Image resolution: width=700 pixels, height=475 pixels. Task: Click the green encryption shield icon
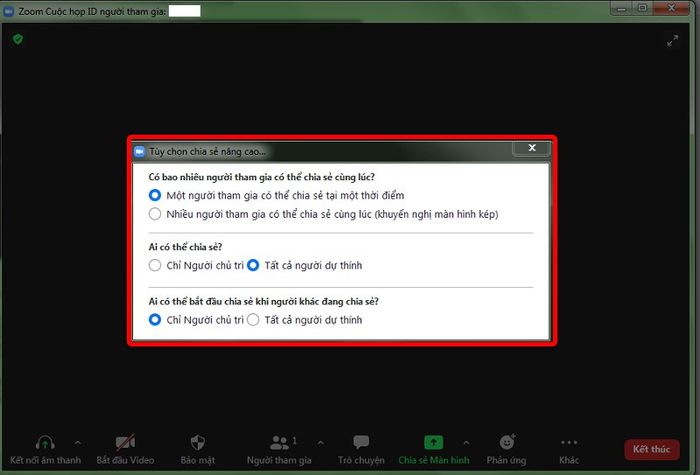[18, 39]
